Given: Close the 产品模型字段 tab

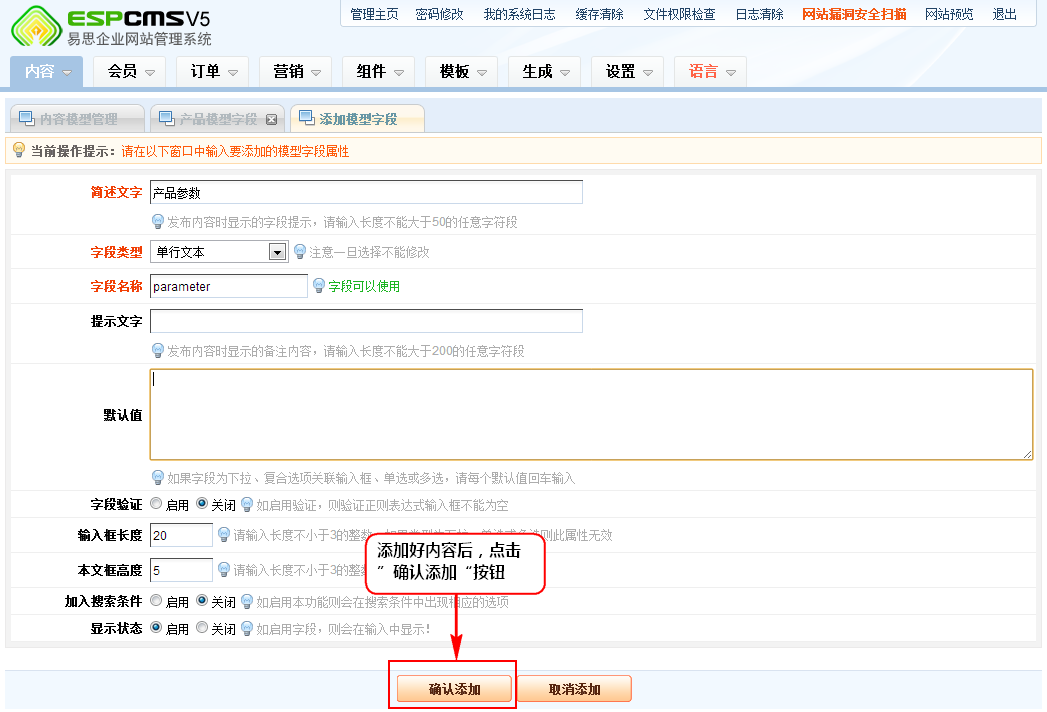Looking at the screenshot, I should click(x=271, y=119).
